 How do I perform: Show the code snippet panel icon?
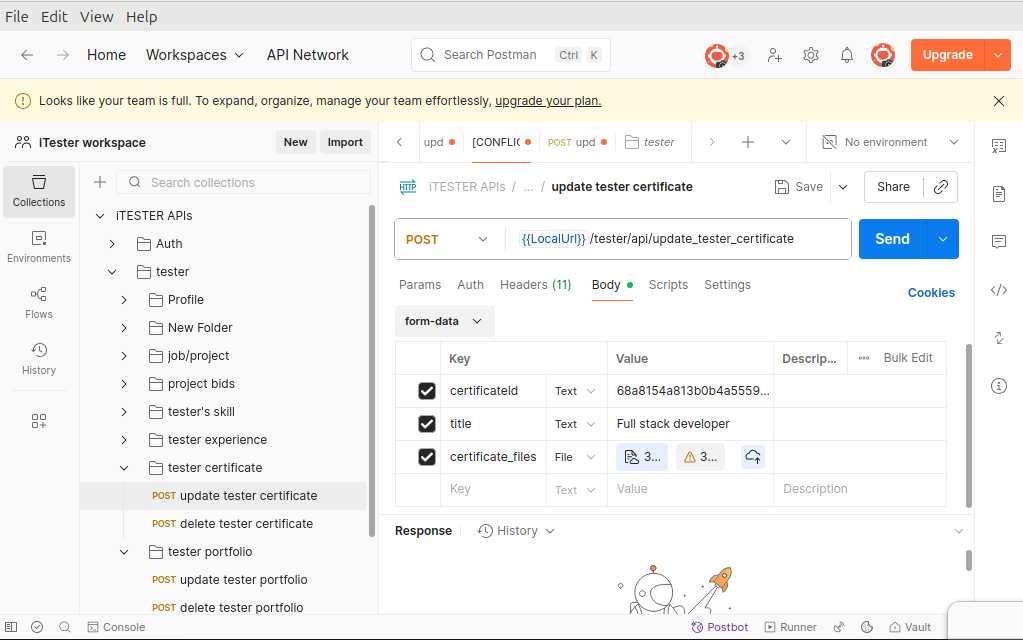click(998, 290)
